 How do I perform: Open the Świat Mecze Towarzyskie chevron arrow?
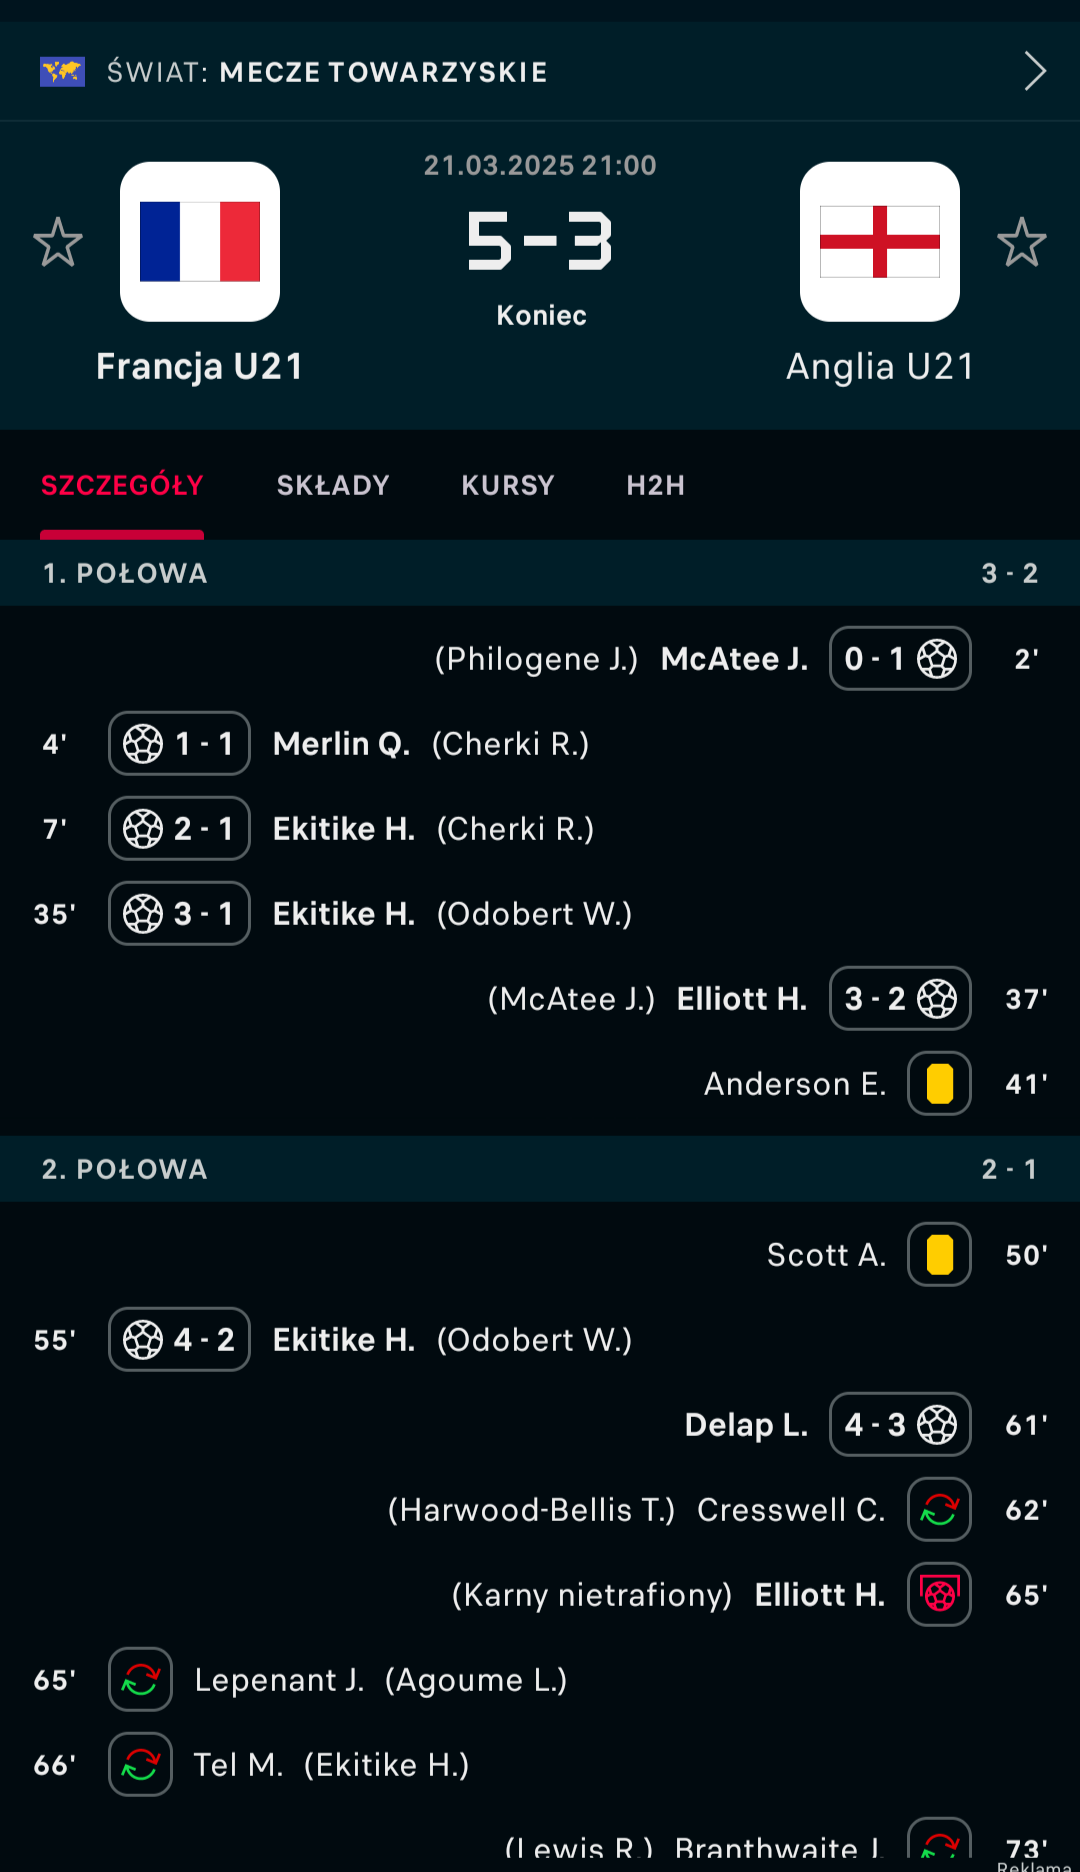tap(1035, 71)
